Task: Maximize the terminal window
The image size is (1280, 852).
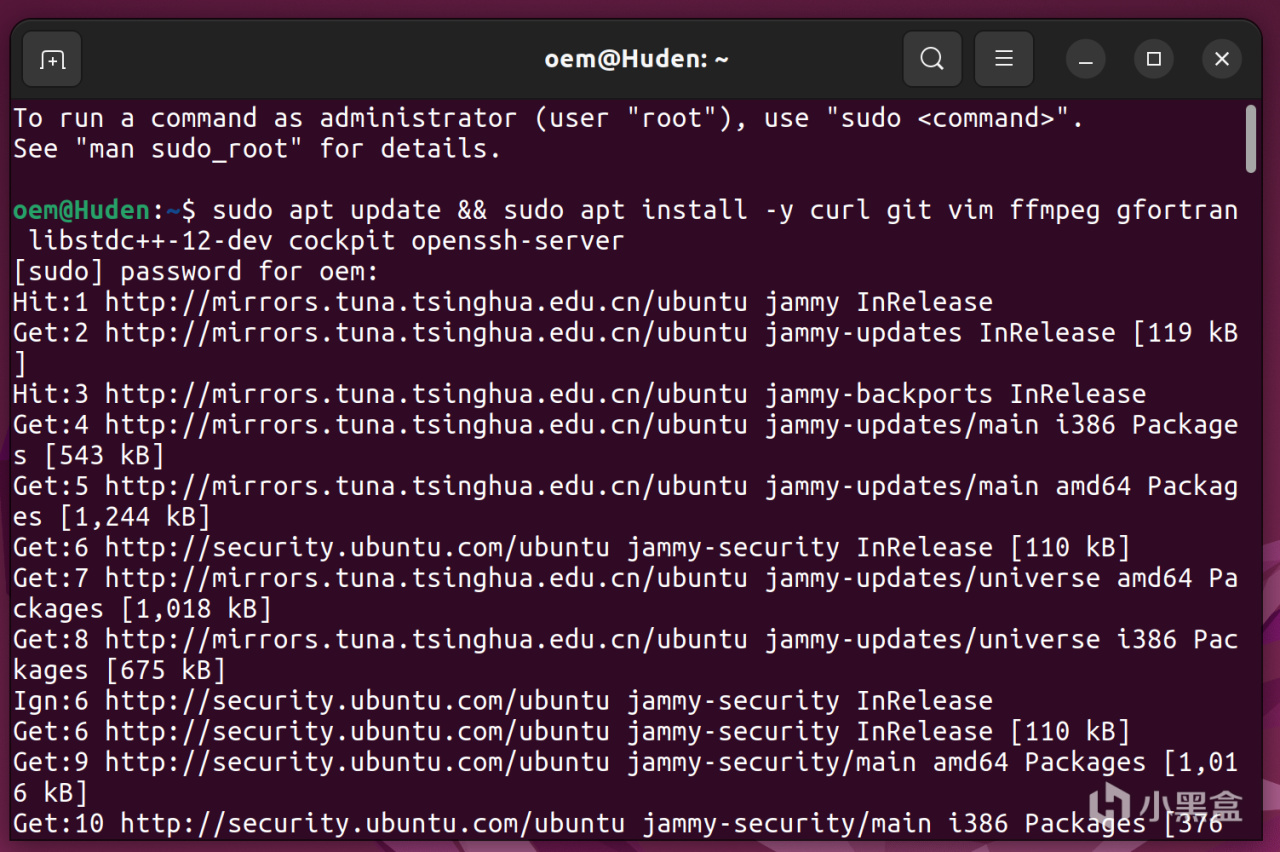Action: [1154, 60]
